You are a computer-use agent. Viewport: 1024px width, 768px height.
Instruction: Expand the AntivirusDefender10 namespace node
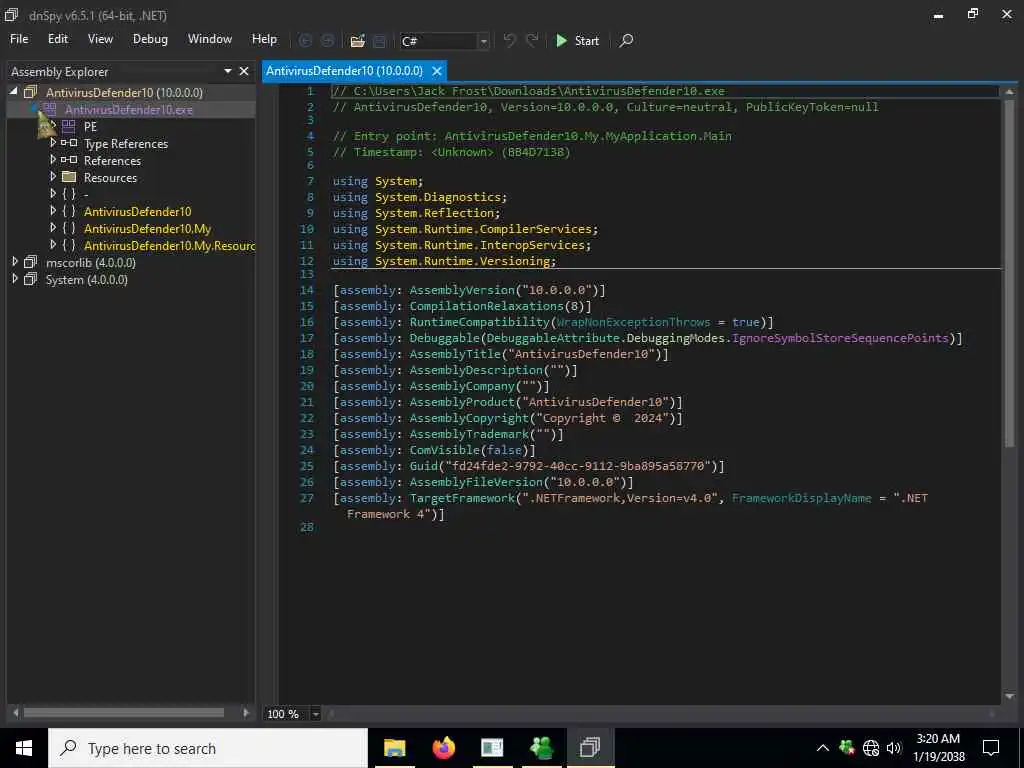point(53,210)
